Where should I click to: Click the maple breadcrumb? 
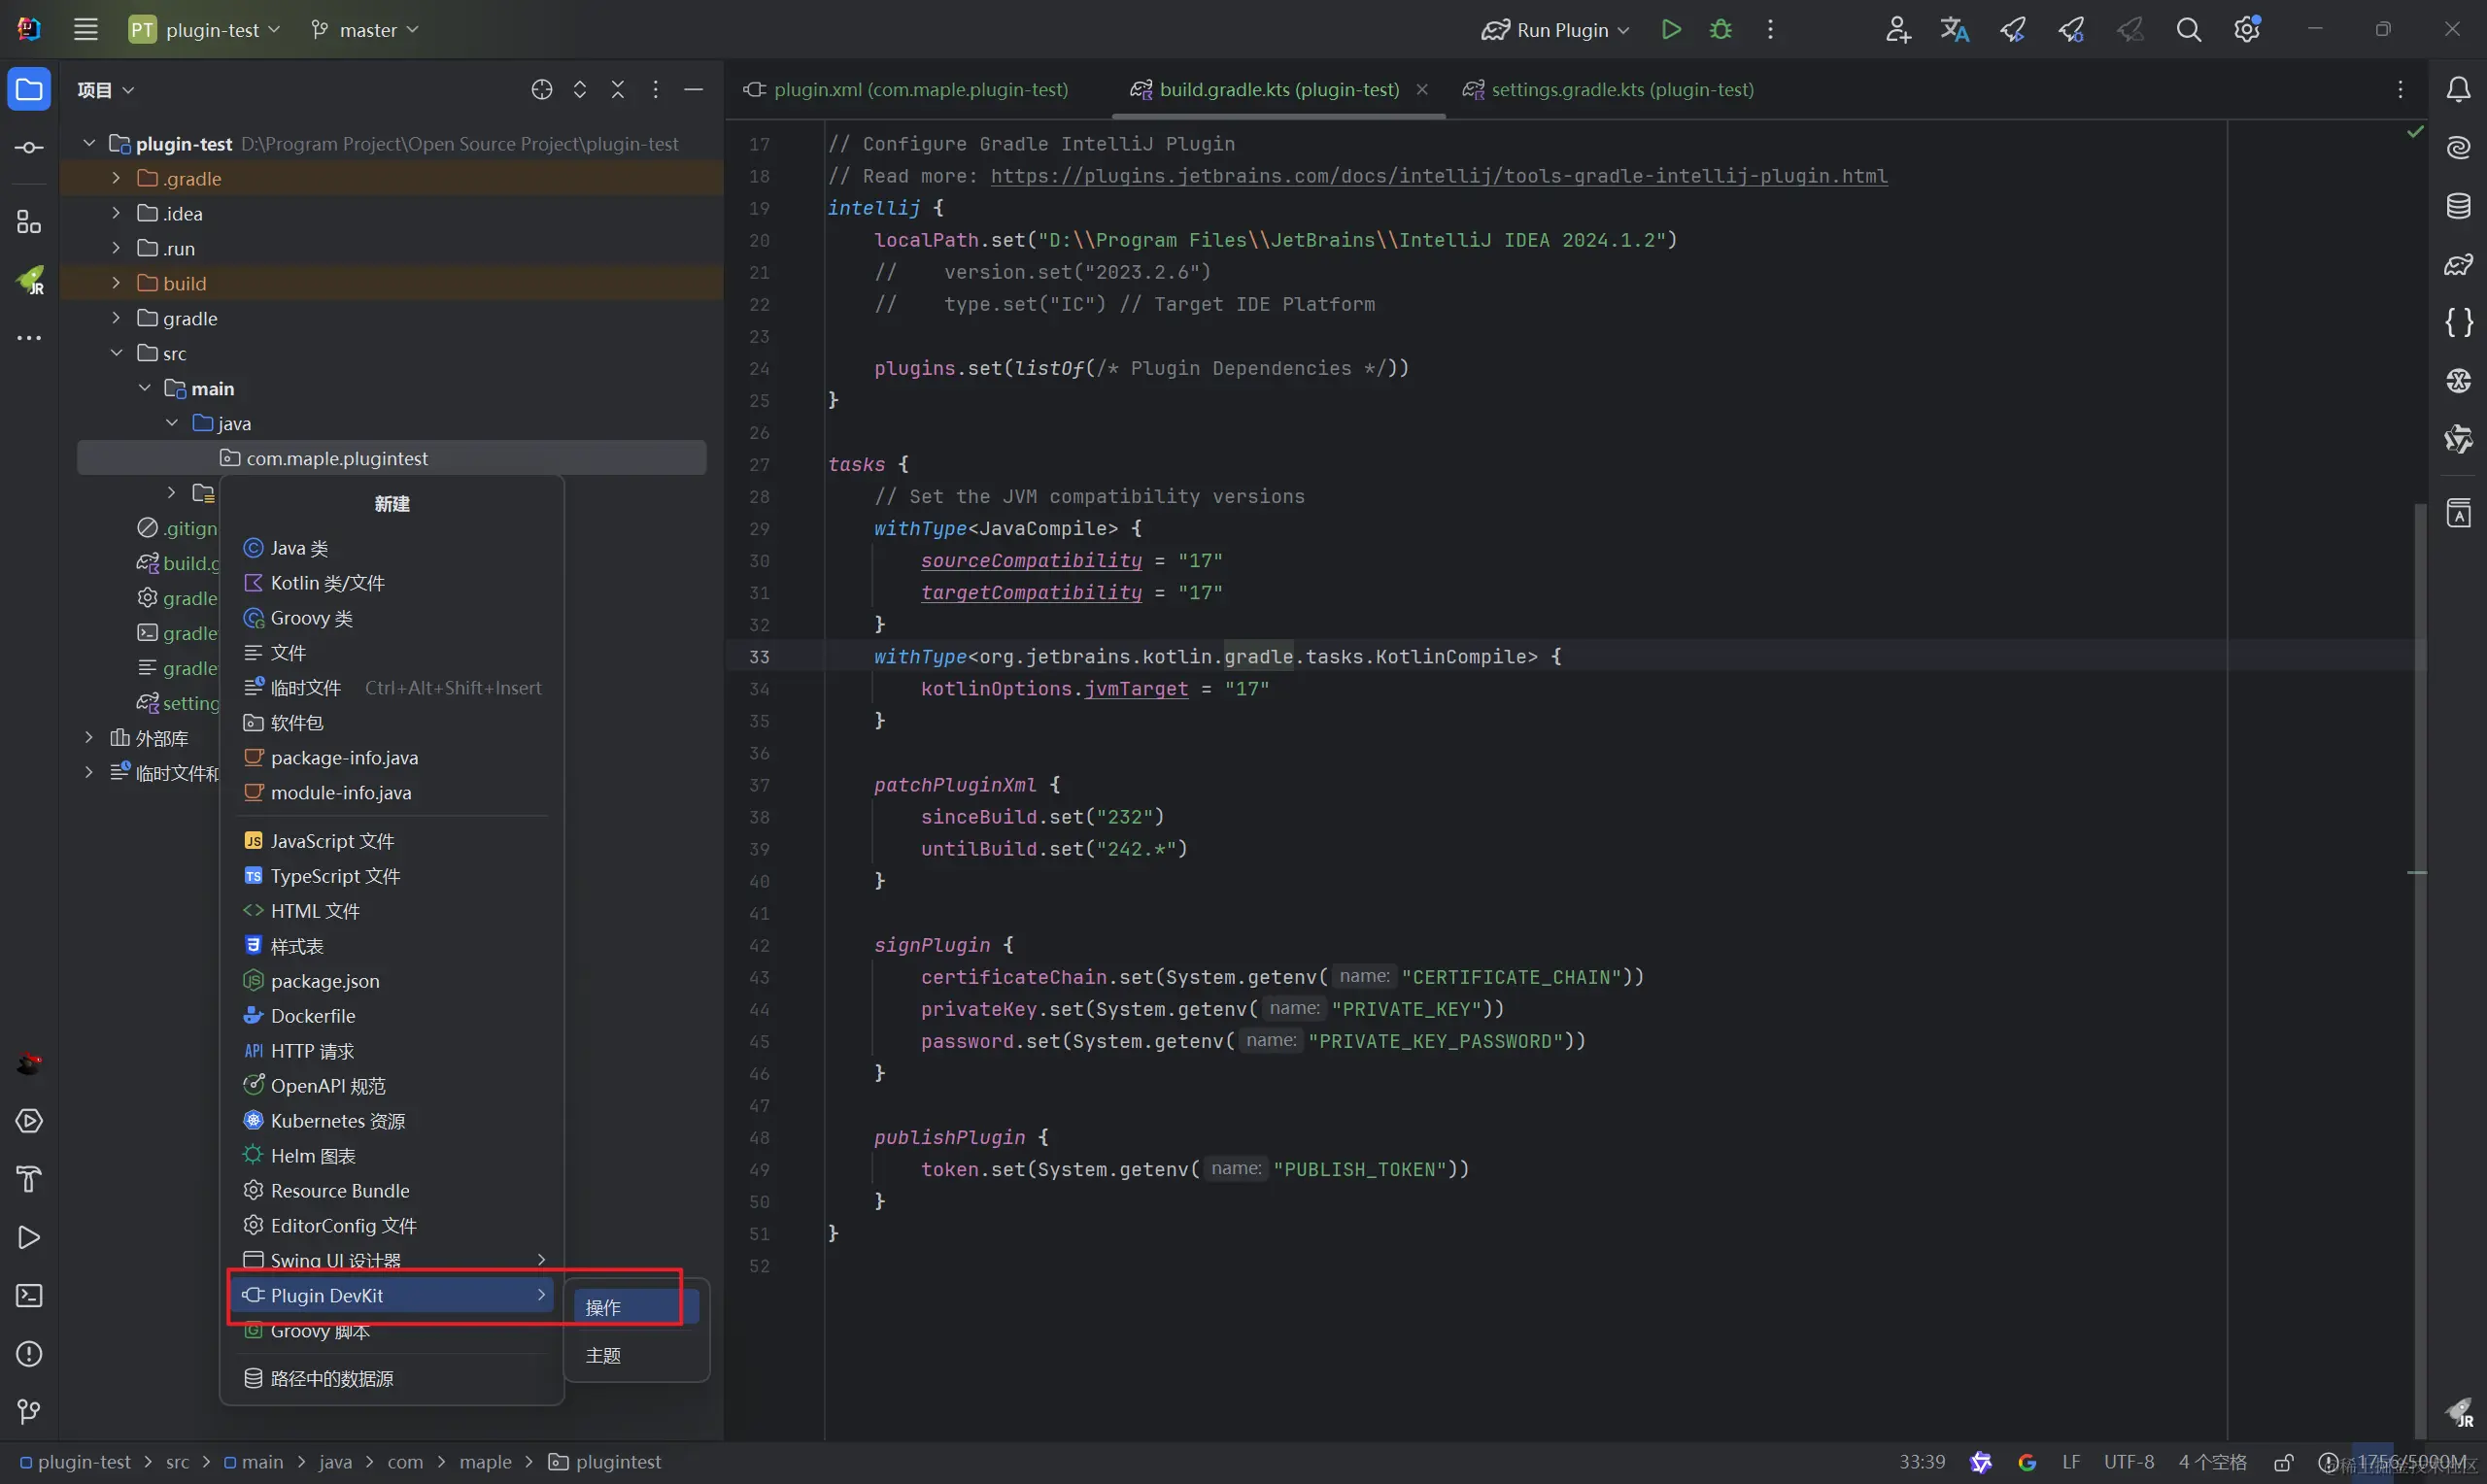(485, 1463)
